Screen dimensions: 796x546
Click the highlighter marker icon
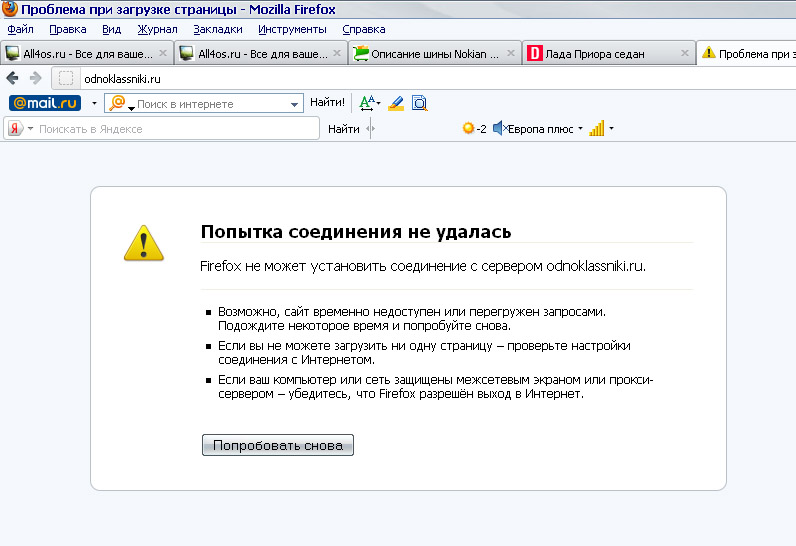coord(396,103)
